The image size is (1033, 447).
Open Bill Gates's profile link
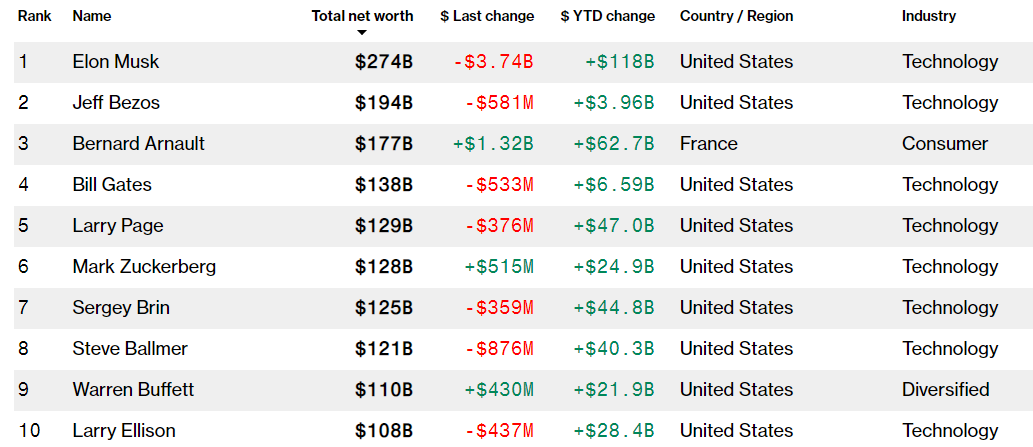(110, 185)
